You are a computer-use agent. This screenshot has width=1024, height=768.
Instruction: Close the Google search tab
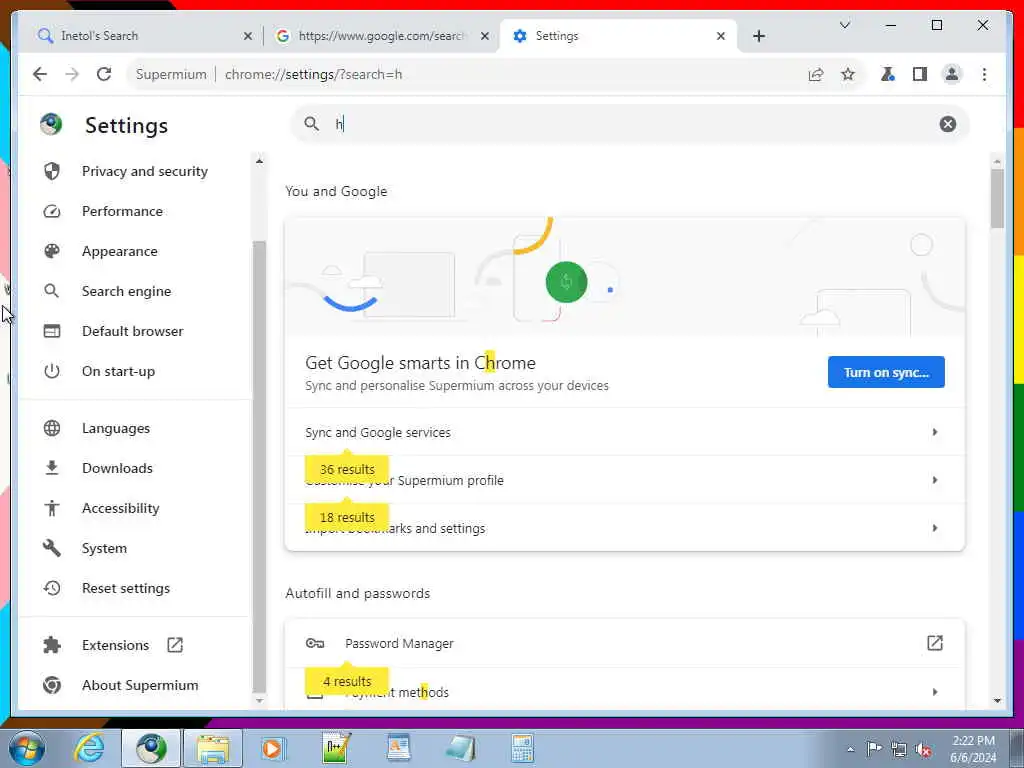point(485,36)
